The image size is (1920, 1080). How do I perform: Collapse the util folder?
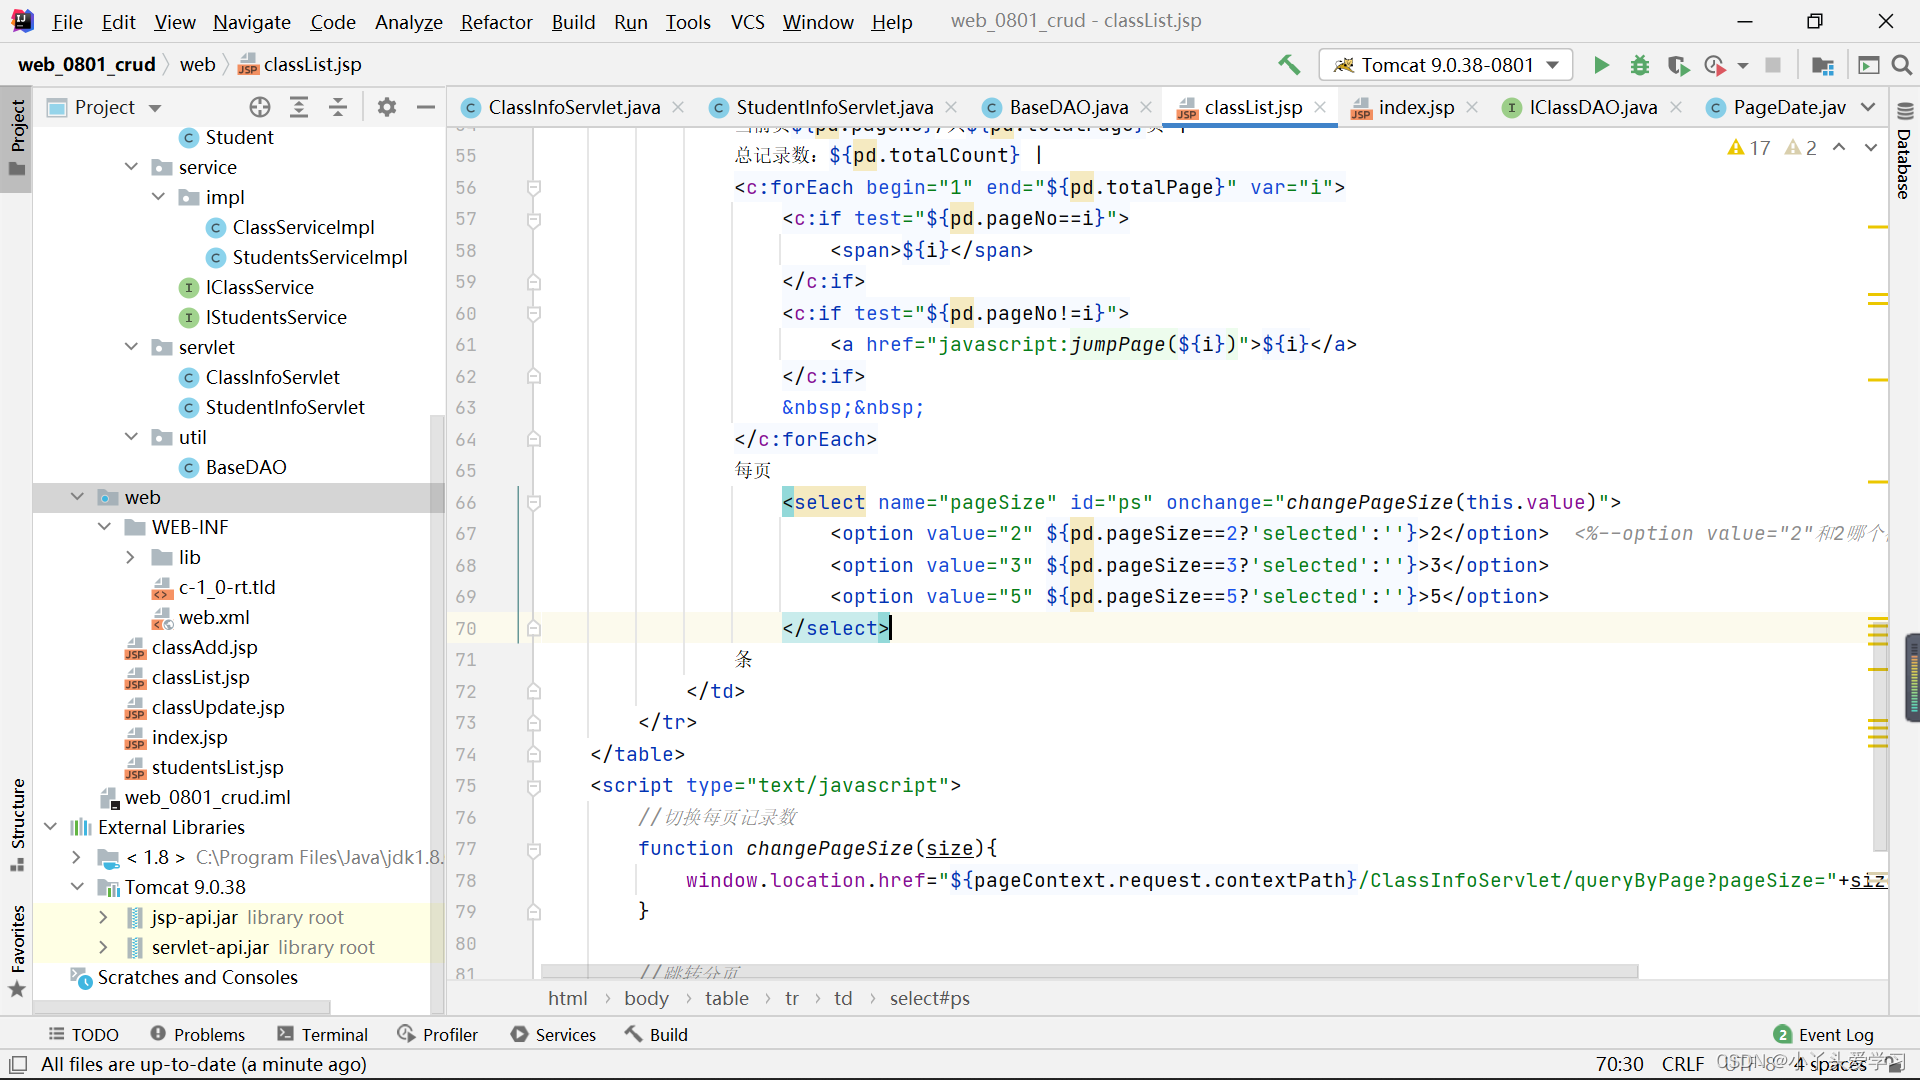[131, 437]
